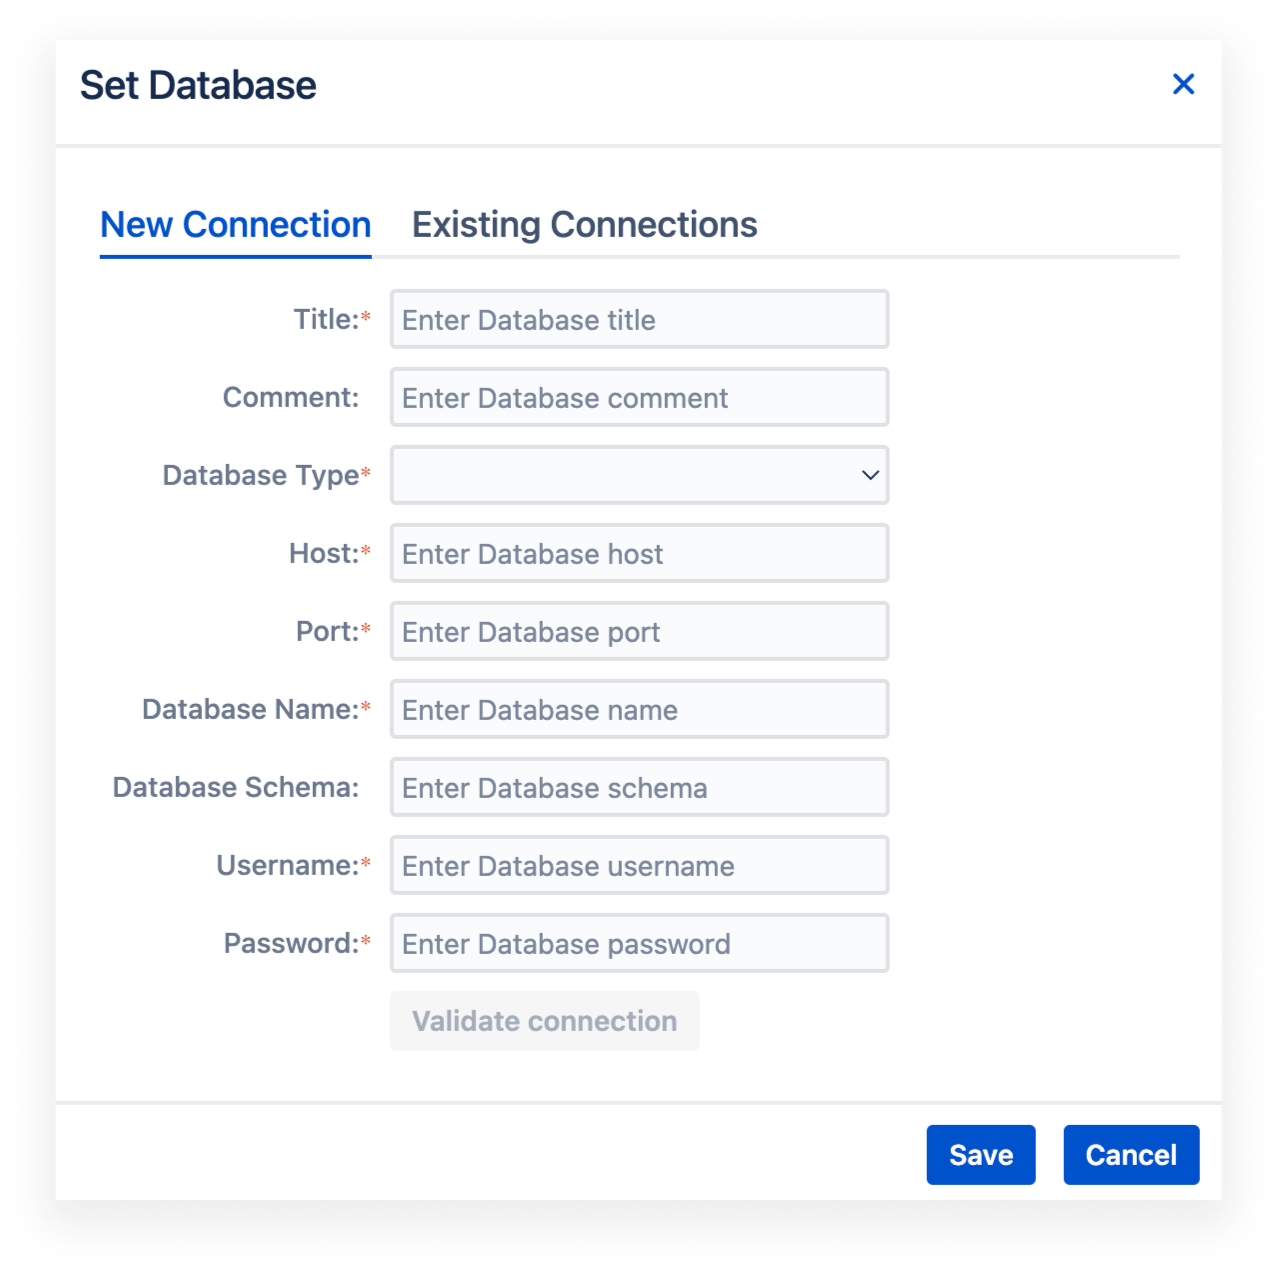This screenshot has height=1271, width=1277.
Task: Focus the Database Schema input field
Action: pyautogui.click(x=639, y=787)
